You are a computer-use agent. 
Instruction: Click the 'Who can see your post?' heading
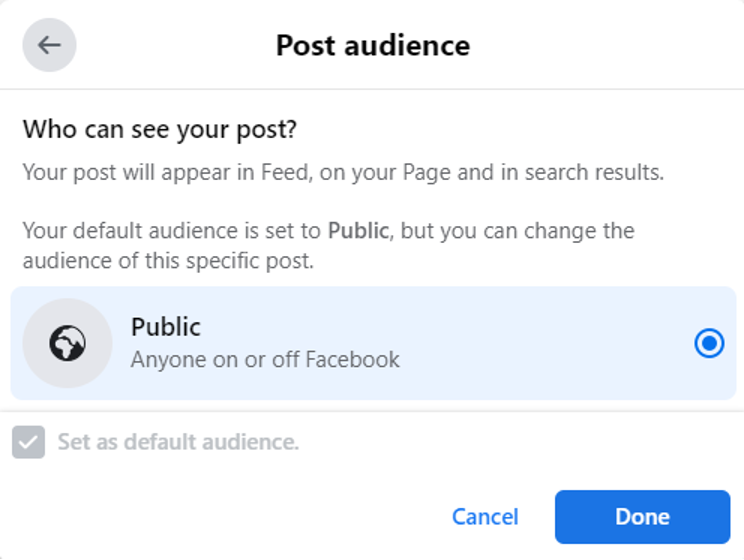click(x=160, y=129)
